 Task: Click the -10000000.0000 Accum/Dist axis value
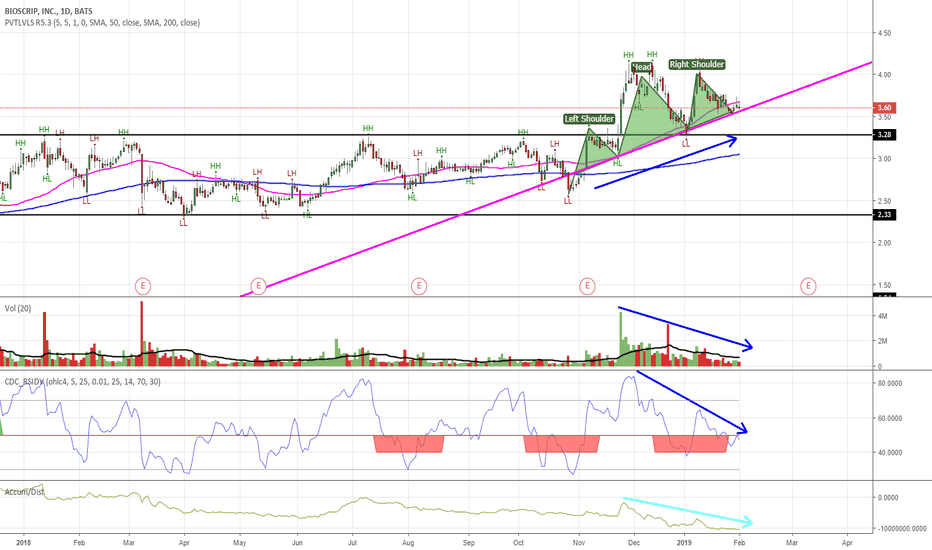(902, 529)
